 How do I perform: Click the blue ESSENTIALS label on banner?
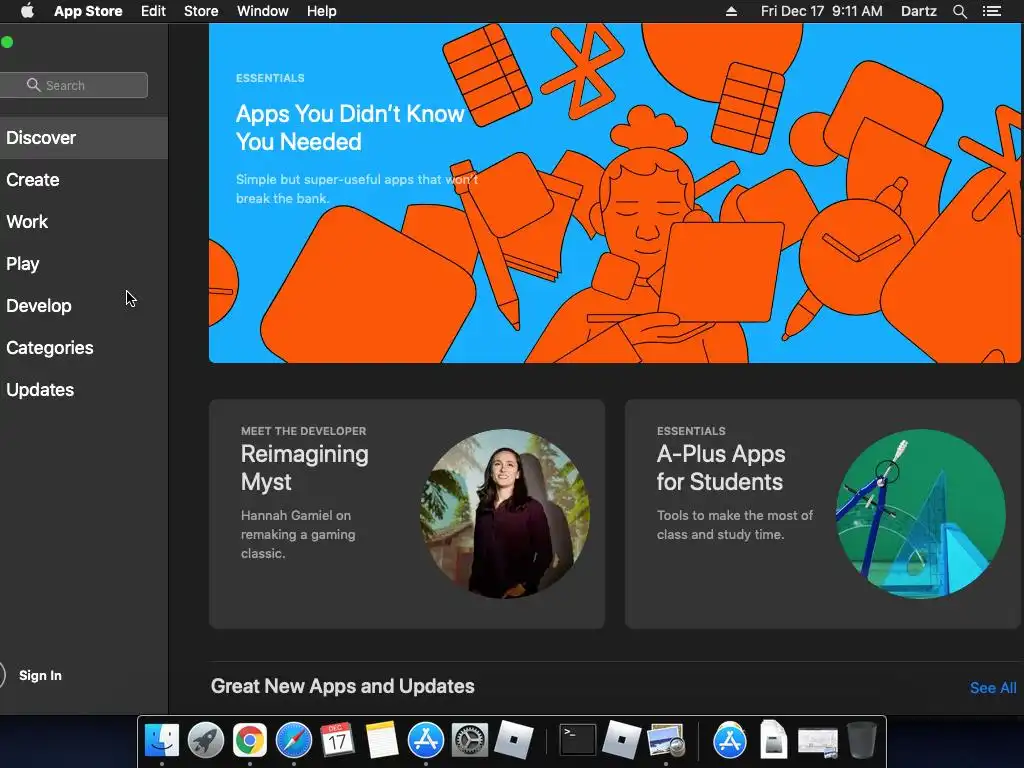click(270, 78)
